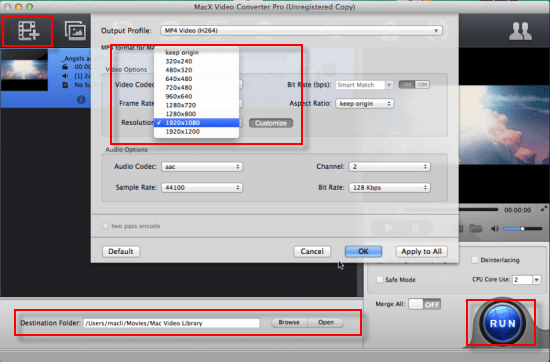
Task: Check the Deinterlacing option
Action: (x=475, y=260)
